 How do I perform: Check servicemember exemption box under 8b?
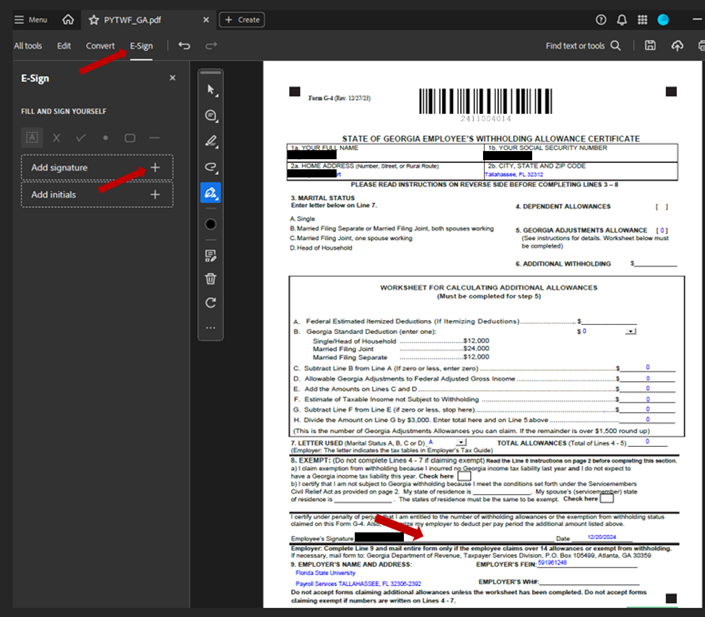[608, 498]
